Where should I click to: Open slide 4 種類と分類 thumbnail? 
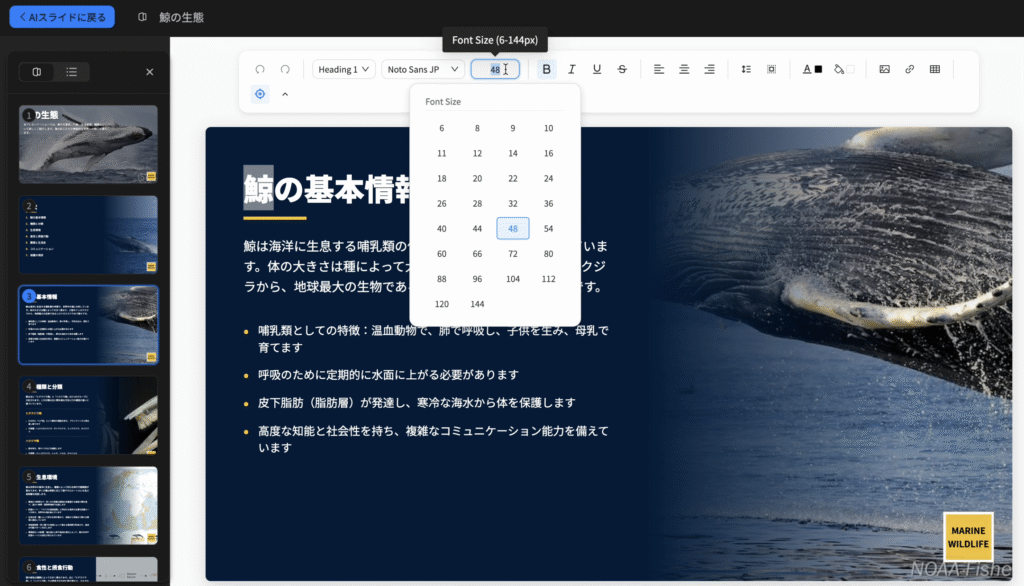88,415
